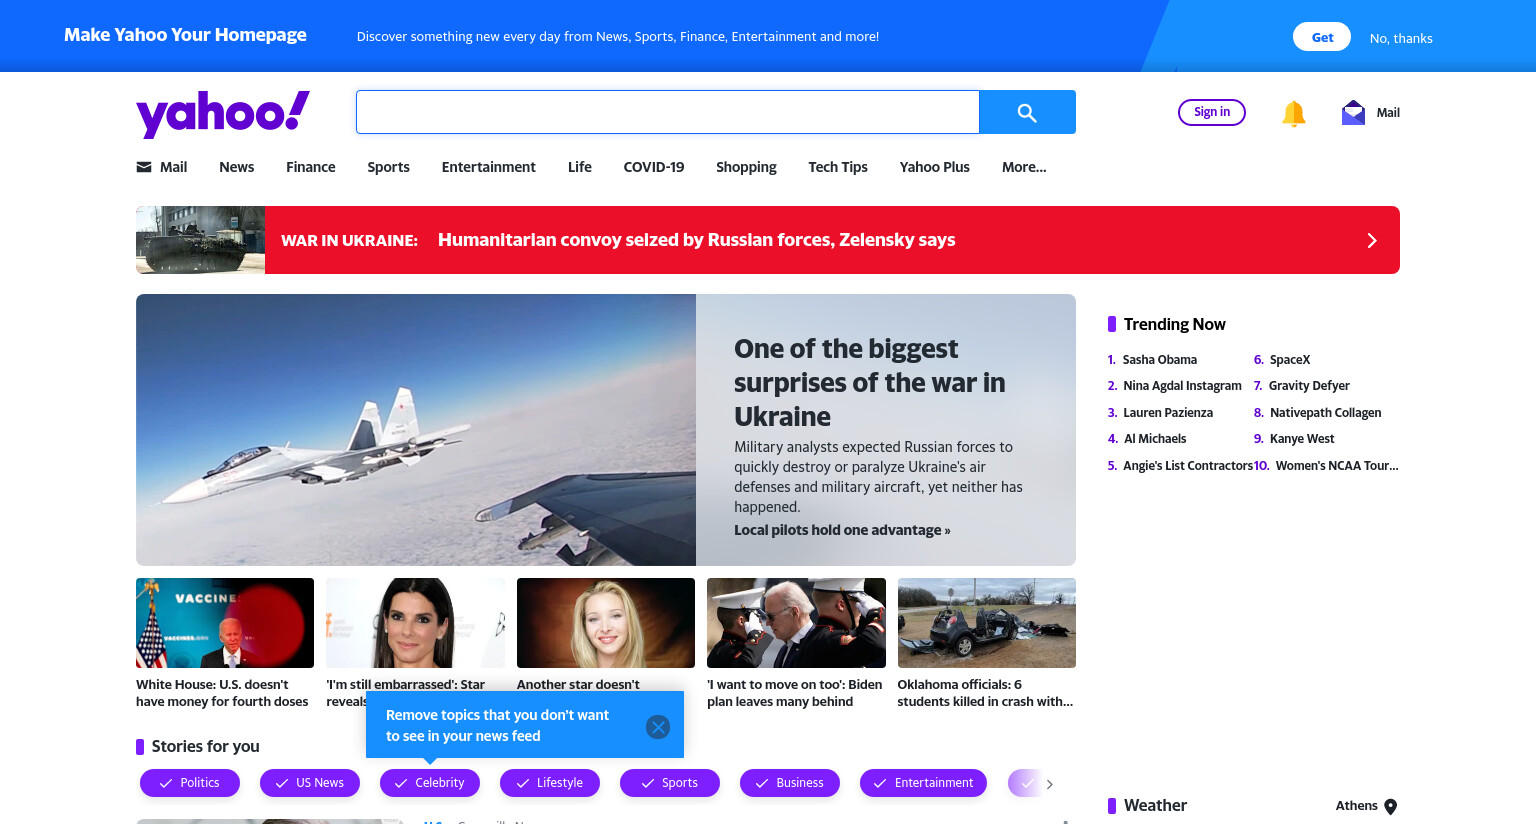Toggle the Sports topic chip

coord(670,783)
